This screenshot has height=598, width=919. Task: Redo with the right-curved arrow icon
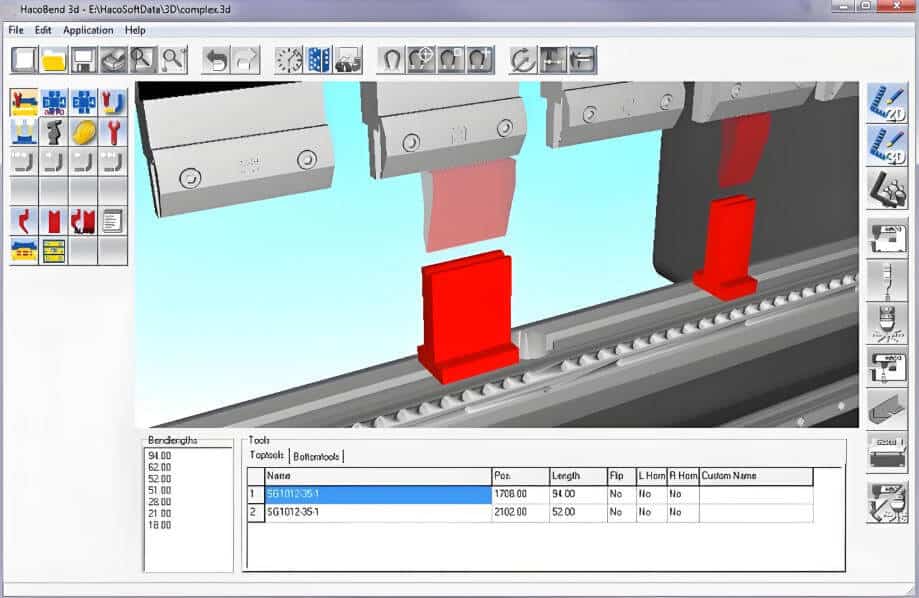pos(246,60)
